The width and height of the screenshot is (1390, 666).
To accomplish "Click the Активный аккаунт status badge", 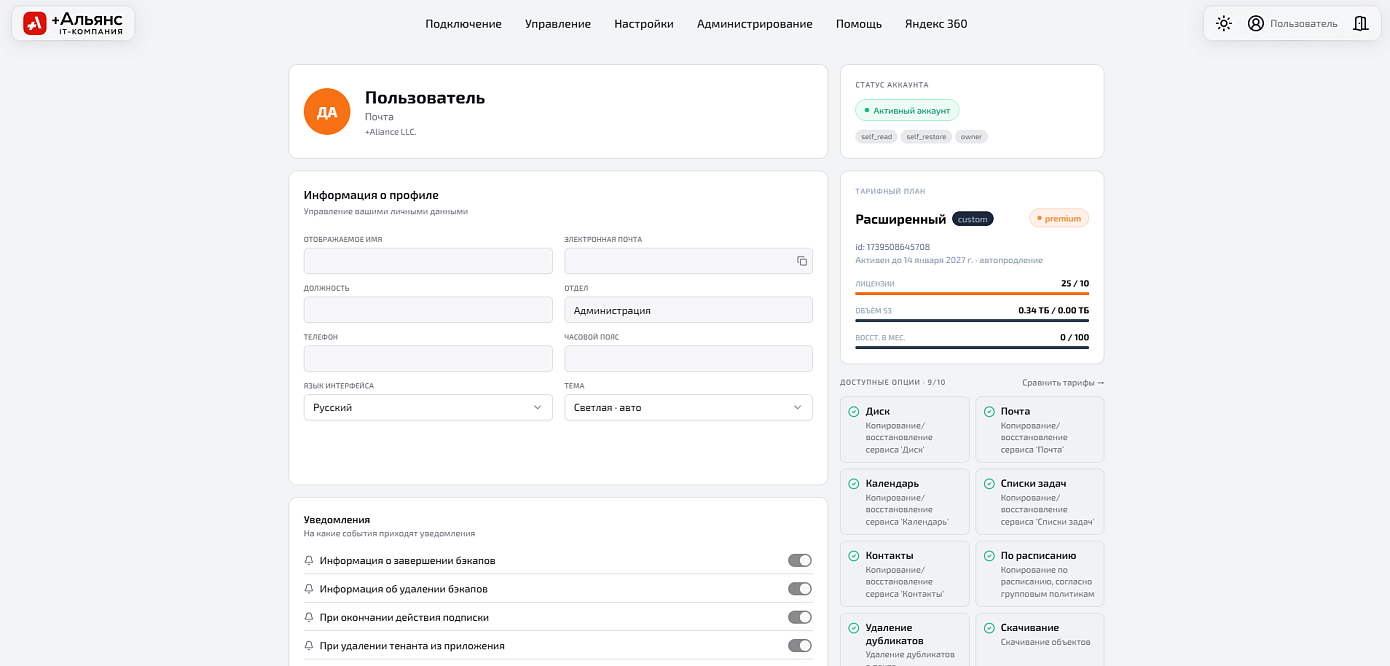I will click(x=907, y=110).
